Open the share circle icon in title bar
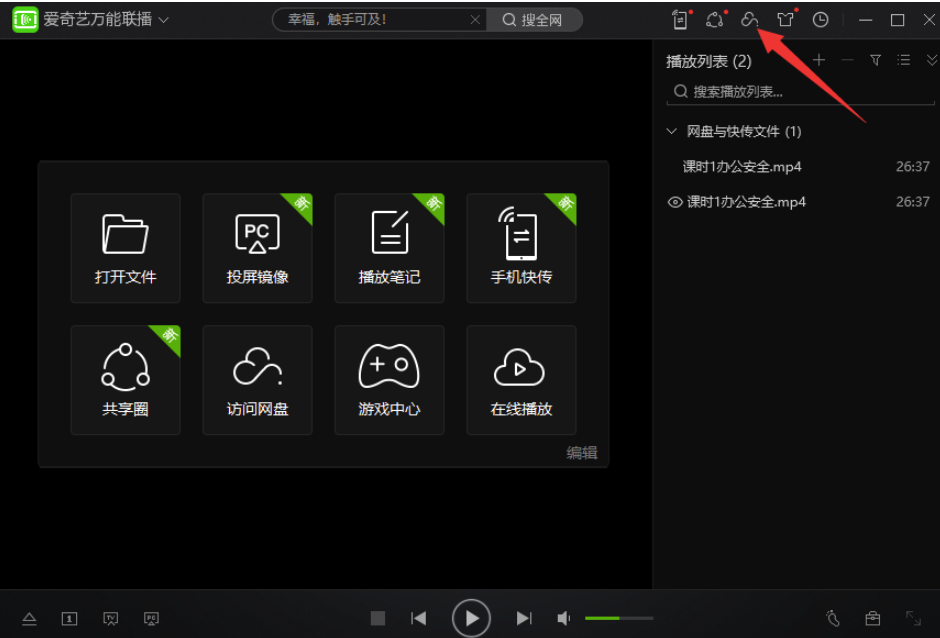The image size is (940, 638). pos(715,19)
